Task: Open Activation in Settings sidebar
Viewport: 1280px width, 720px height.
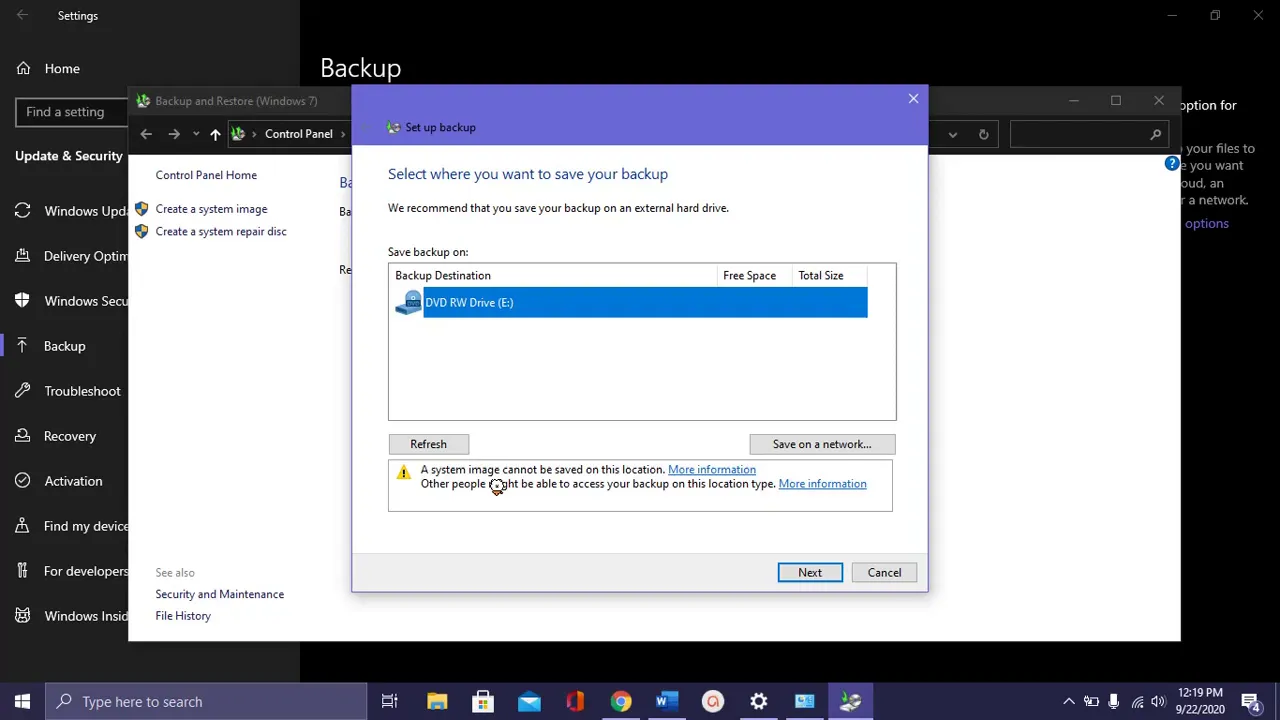Action: click(64, 481)
